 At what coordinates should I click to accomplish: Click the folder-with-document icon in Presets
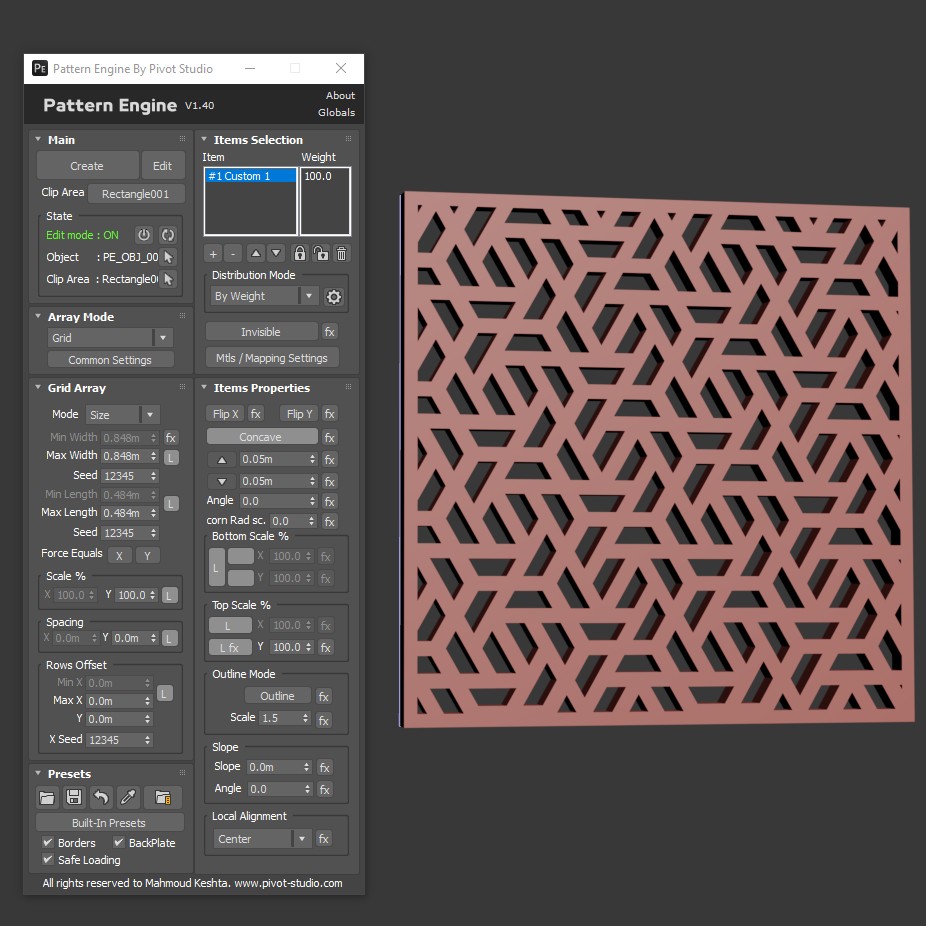[x=163, y=798]
